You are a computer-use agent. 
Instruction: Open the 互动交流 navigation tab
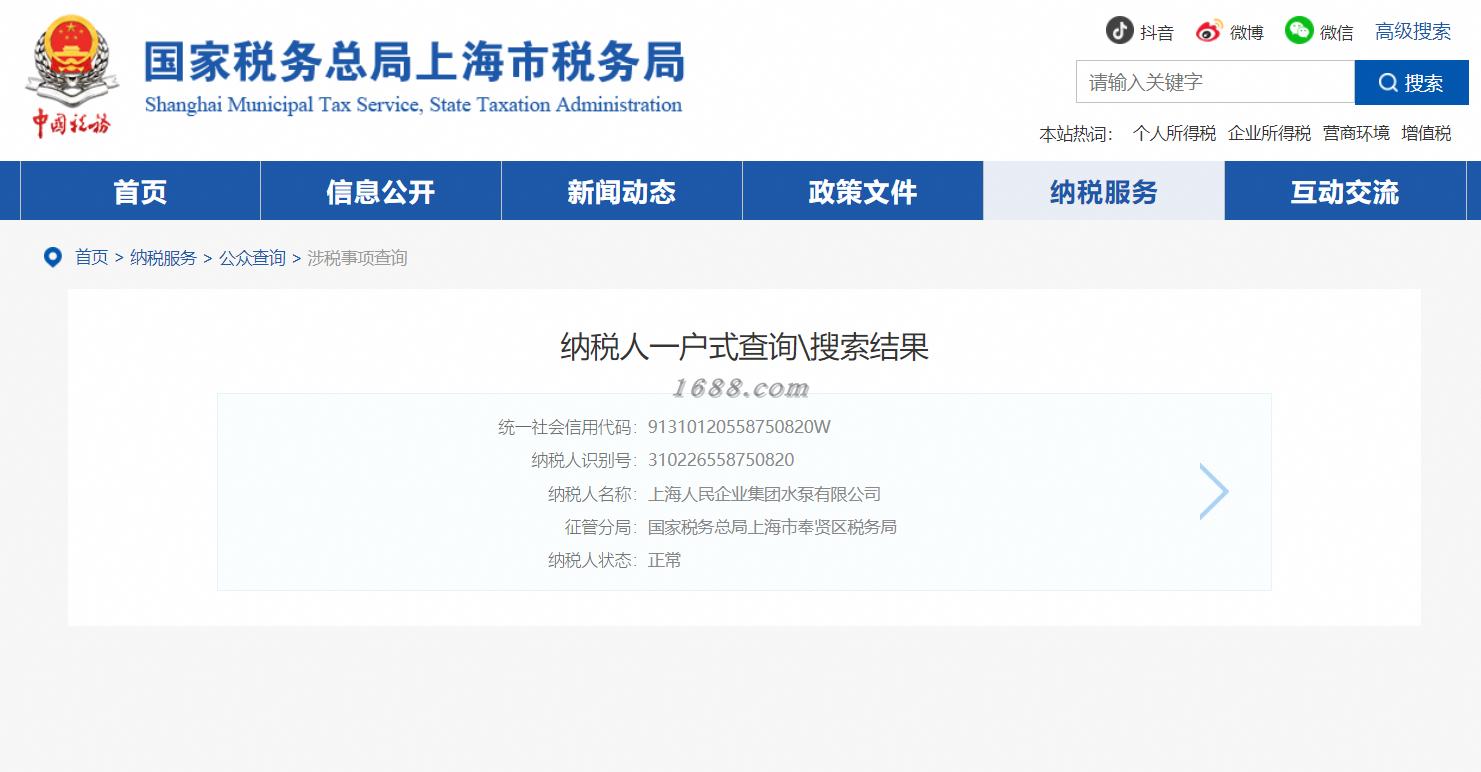point(1345,191)
